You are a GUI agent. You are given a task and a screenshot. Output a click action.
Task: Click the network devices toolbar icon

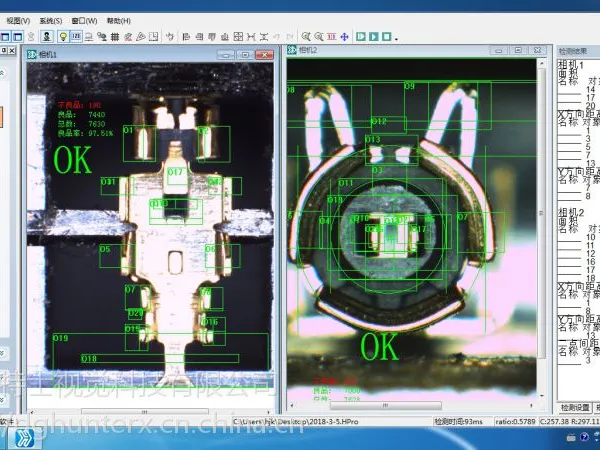pyautogui.click(x=102, y=37)
